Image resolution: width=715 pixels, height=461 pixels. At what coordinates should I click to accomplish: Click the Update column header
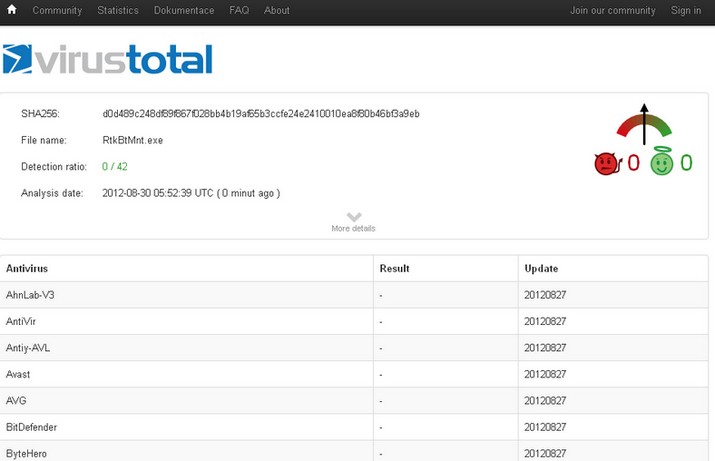tap(541, 269)
